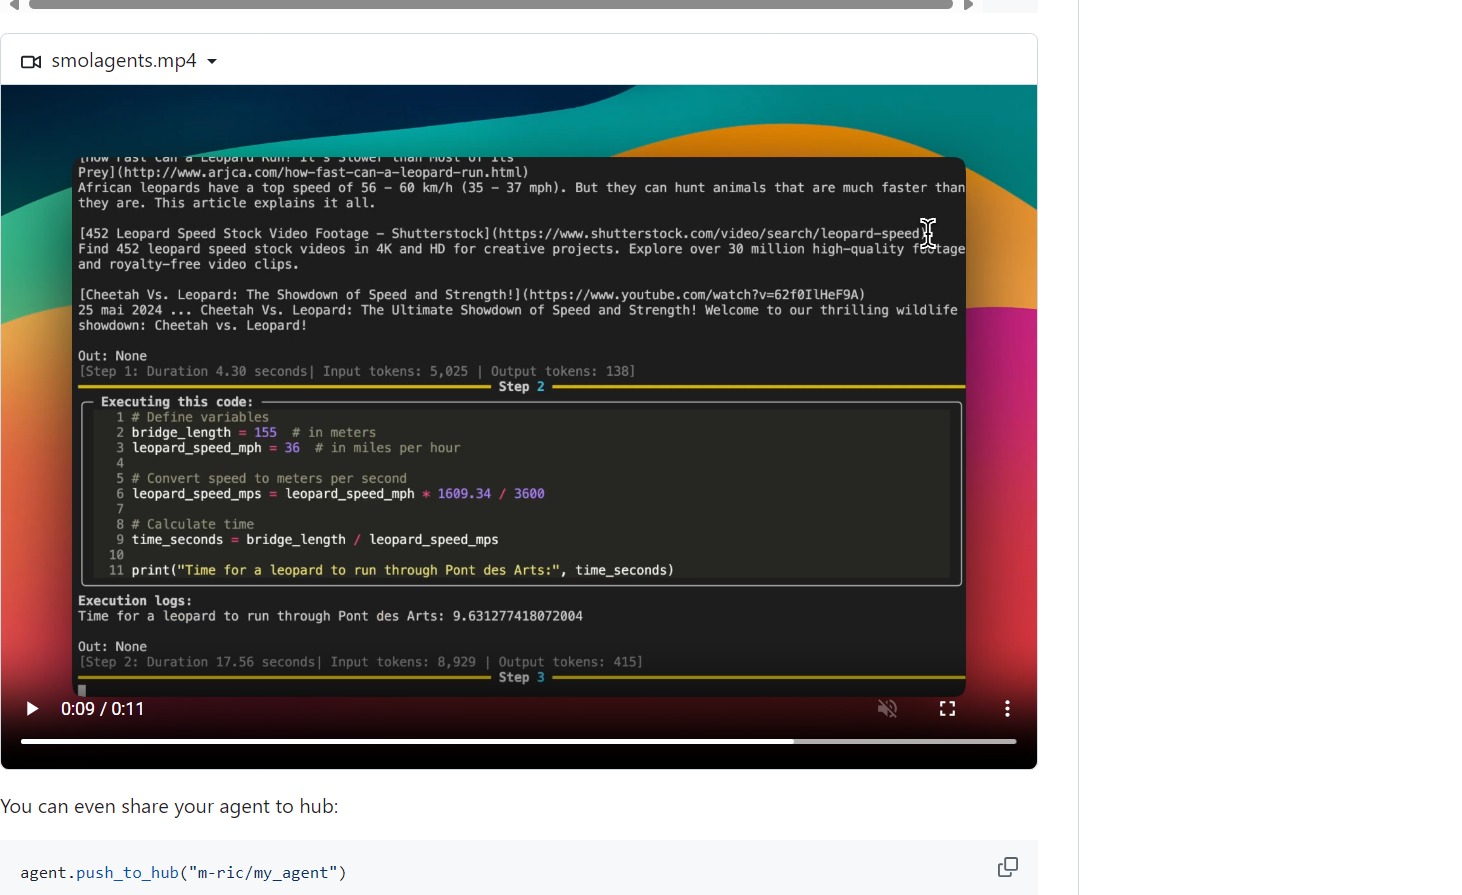
Task: Click the right scroll arrow at top
Action: click(968, 5)
